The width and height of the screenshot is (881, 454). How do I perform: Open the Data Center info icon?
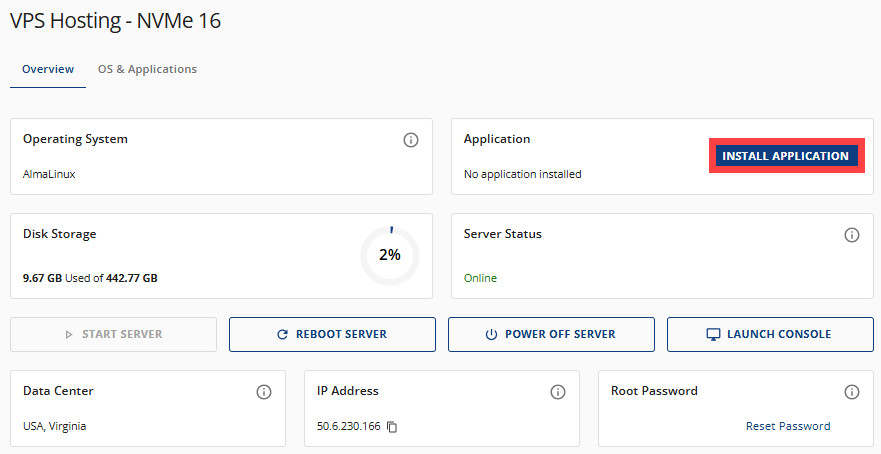(x=264, y=392)
